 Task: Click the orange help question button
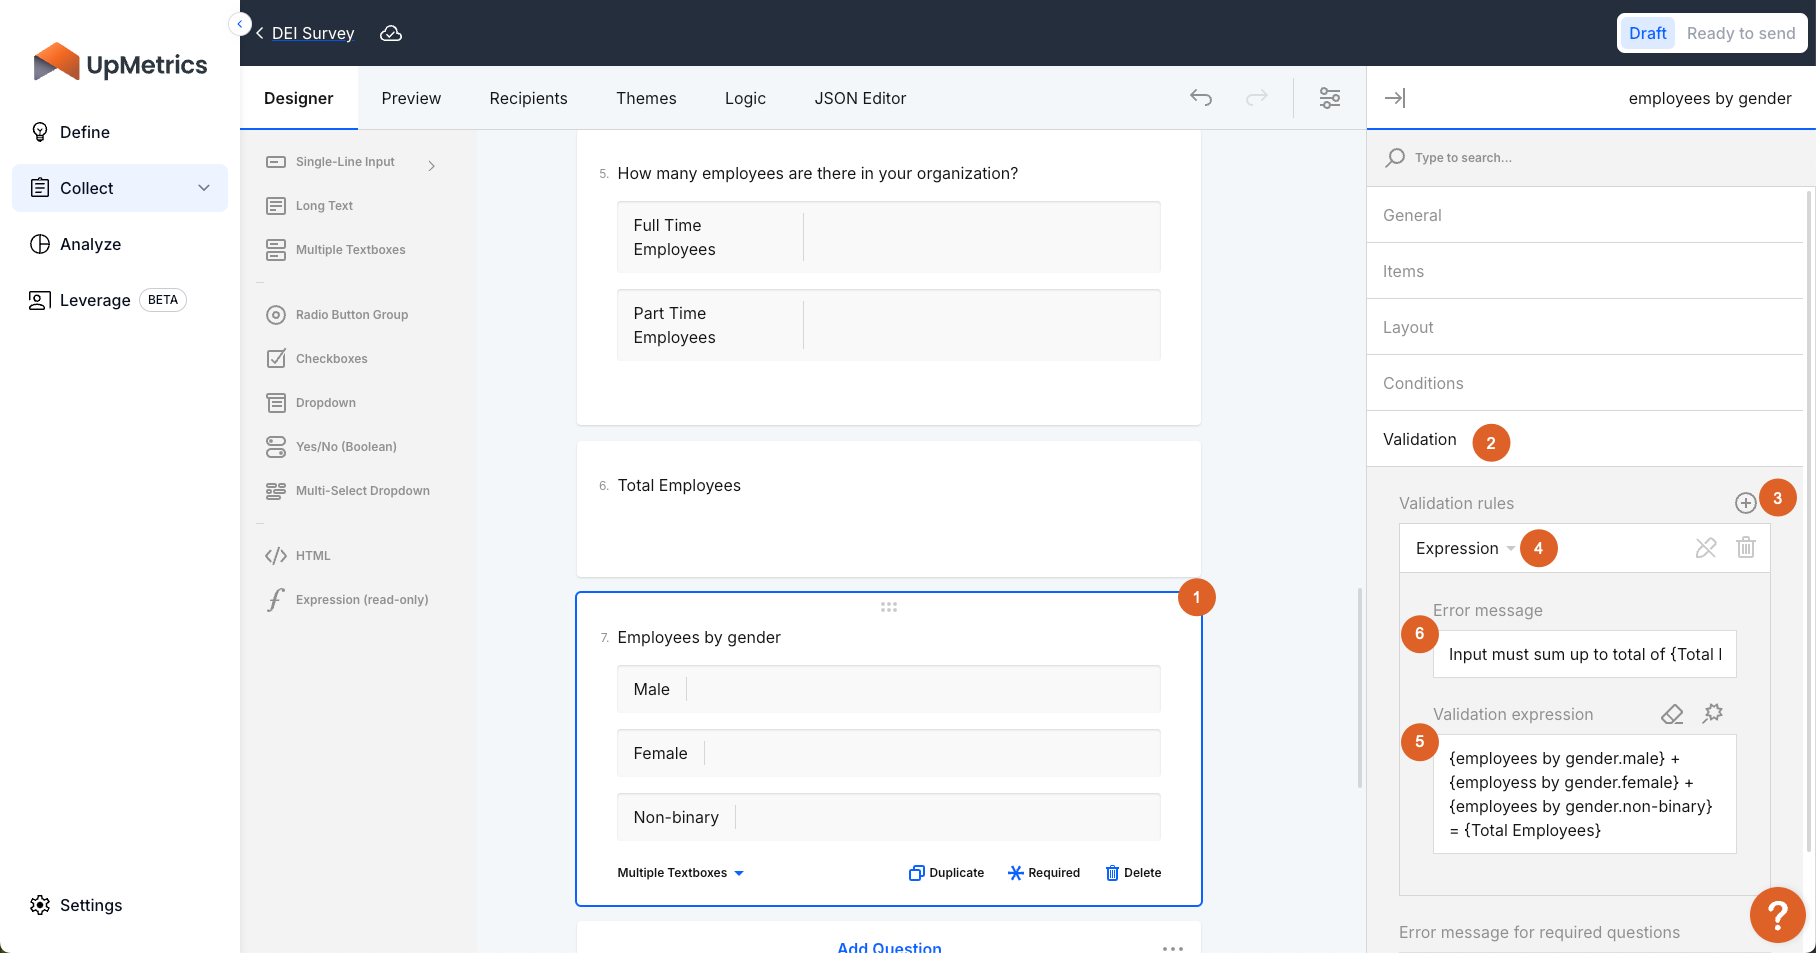click(x=1777, y=914)
